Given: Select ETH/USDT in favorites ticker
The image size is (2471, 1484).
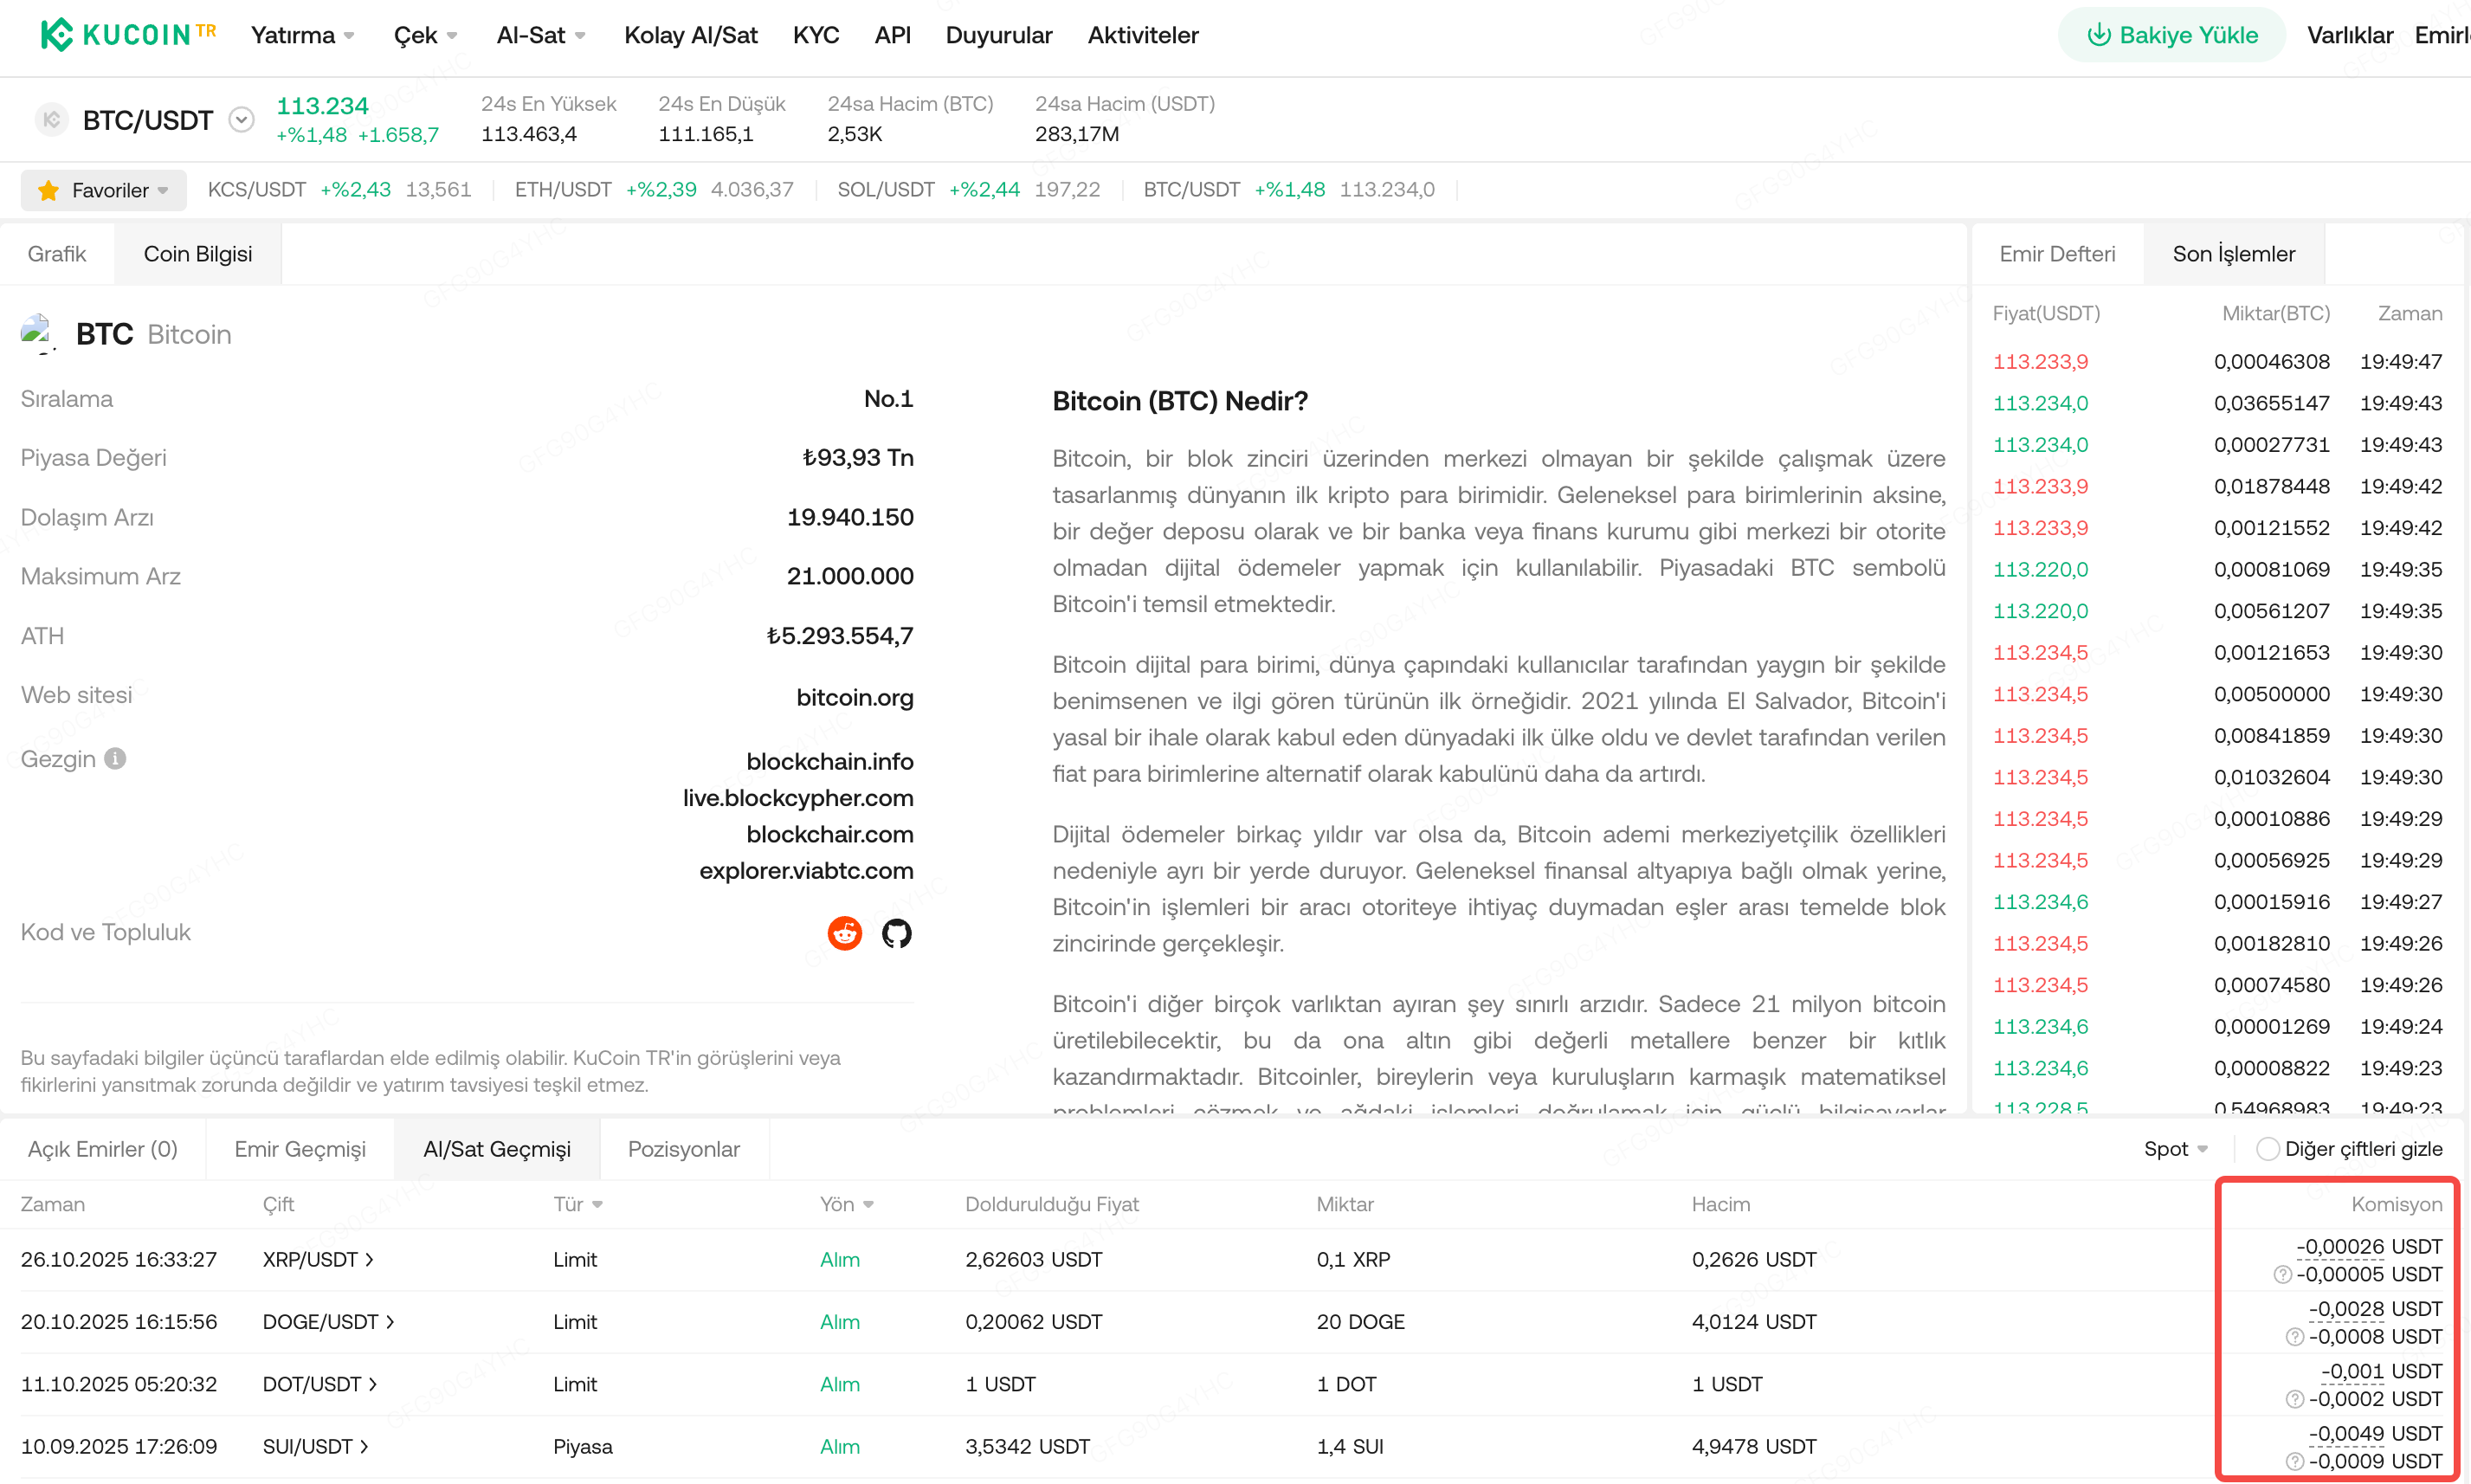Looking at the screenshot, I should (563, 190).
